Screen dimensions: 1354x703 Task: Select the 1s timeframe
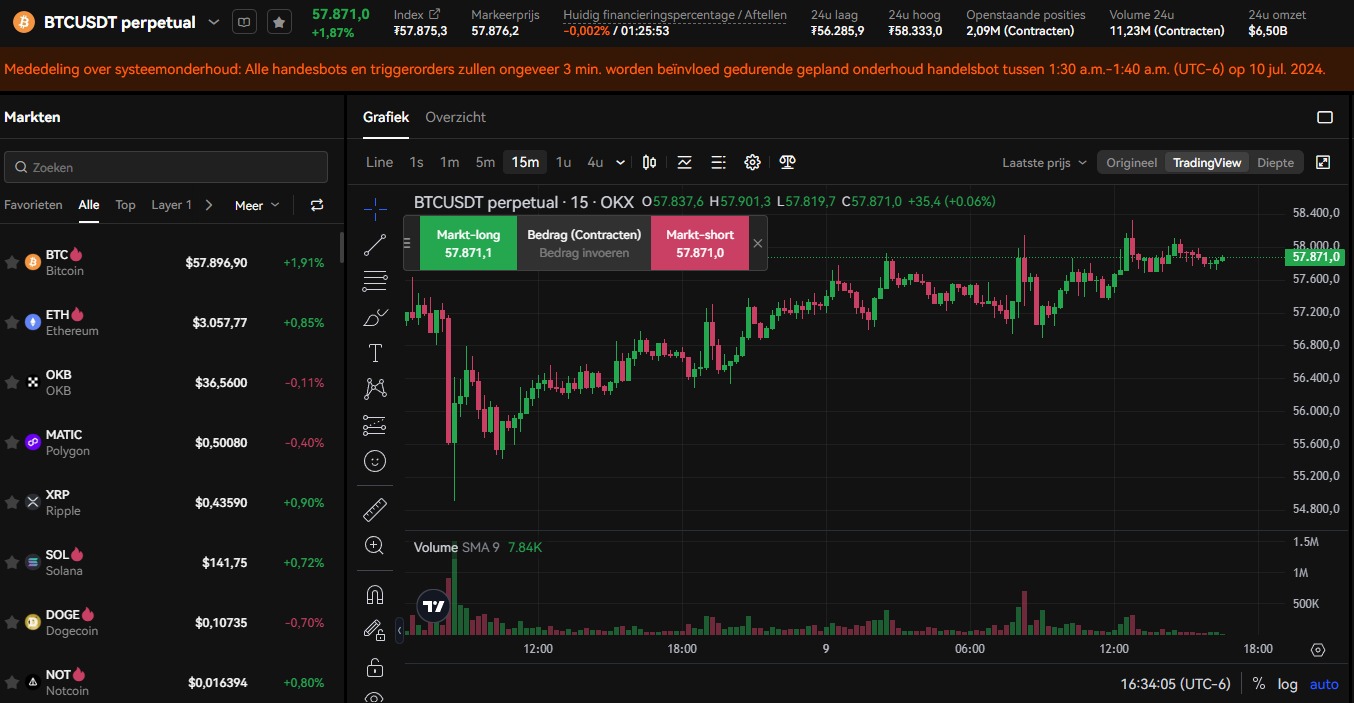point(416,162)
